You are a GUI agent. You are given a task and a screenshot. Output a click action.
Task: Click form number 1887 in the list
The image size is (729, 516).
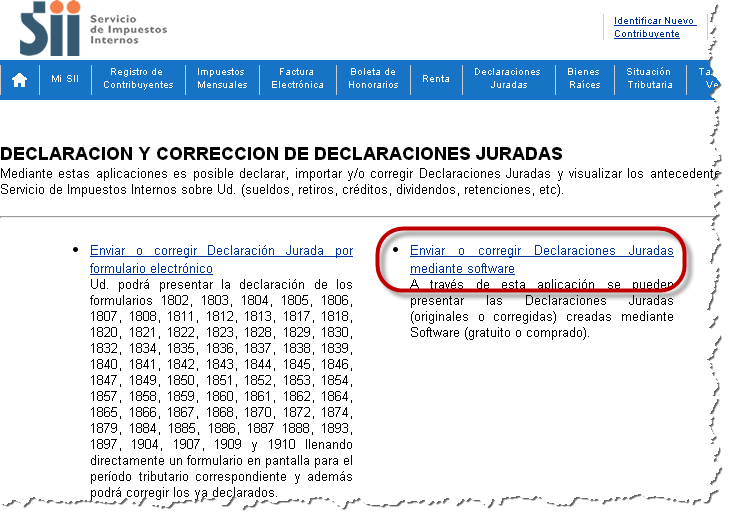coord(262,428)
